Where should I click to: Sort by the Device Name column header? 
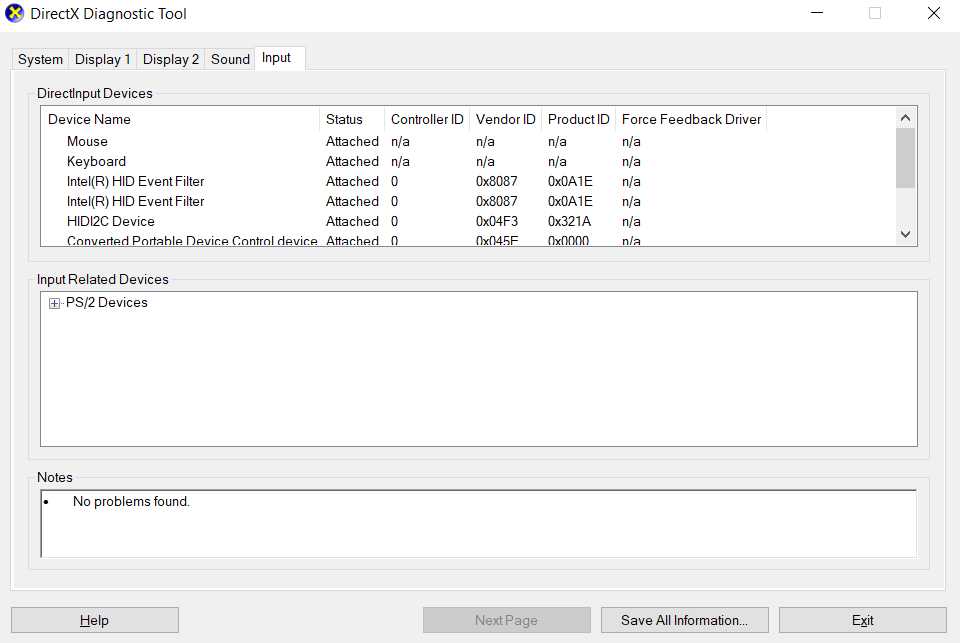(x=90, y=119)
